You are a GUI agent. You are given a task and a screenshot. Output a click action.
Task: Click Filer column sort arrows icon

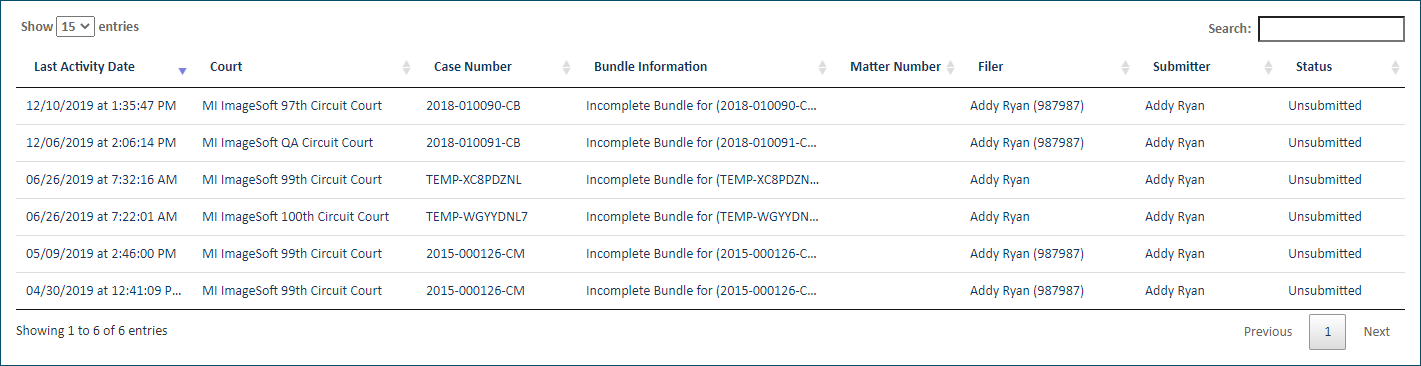[1125, 67]
